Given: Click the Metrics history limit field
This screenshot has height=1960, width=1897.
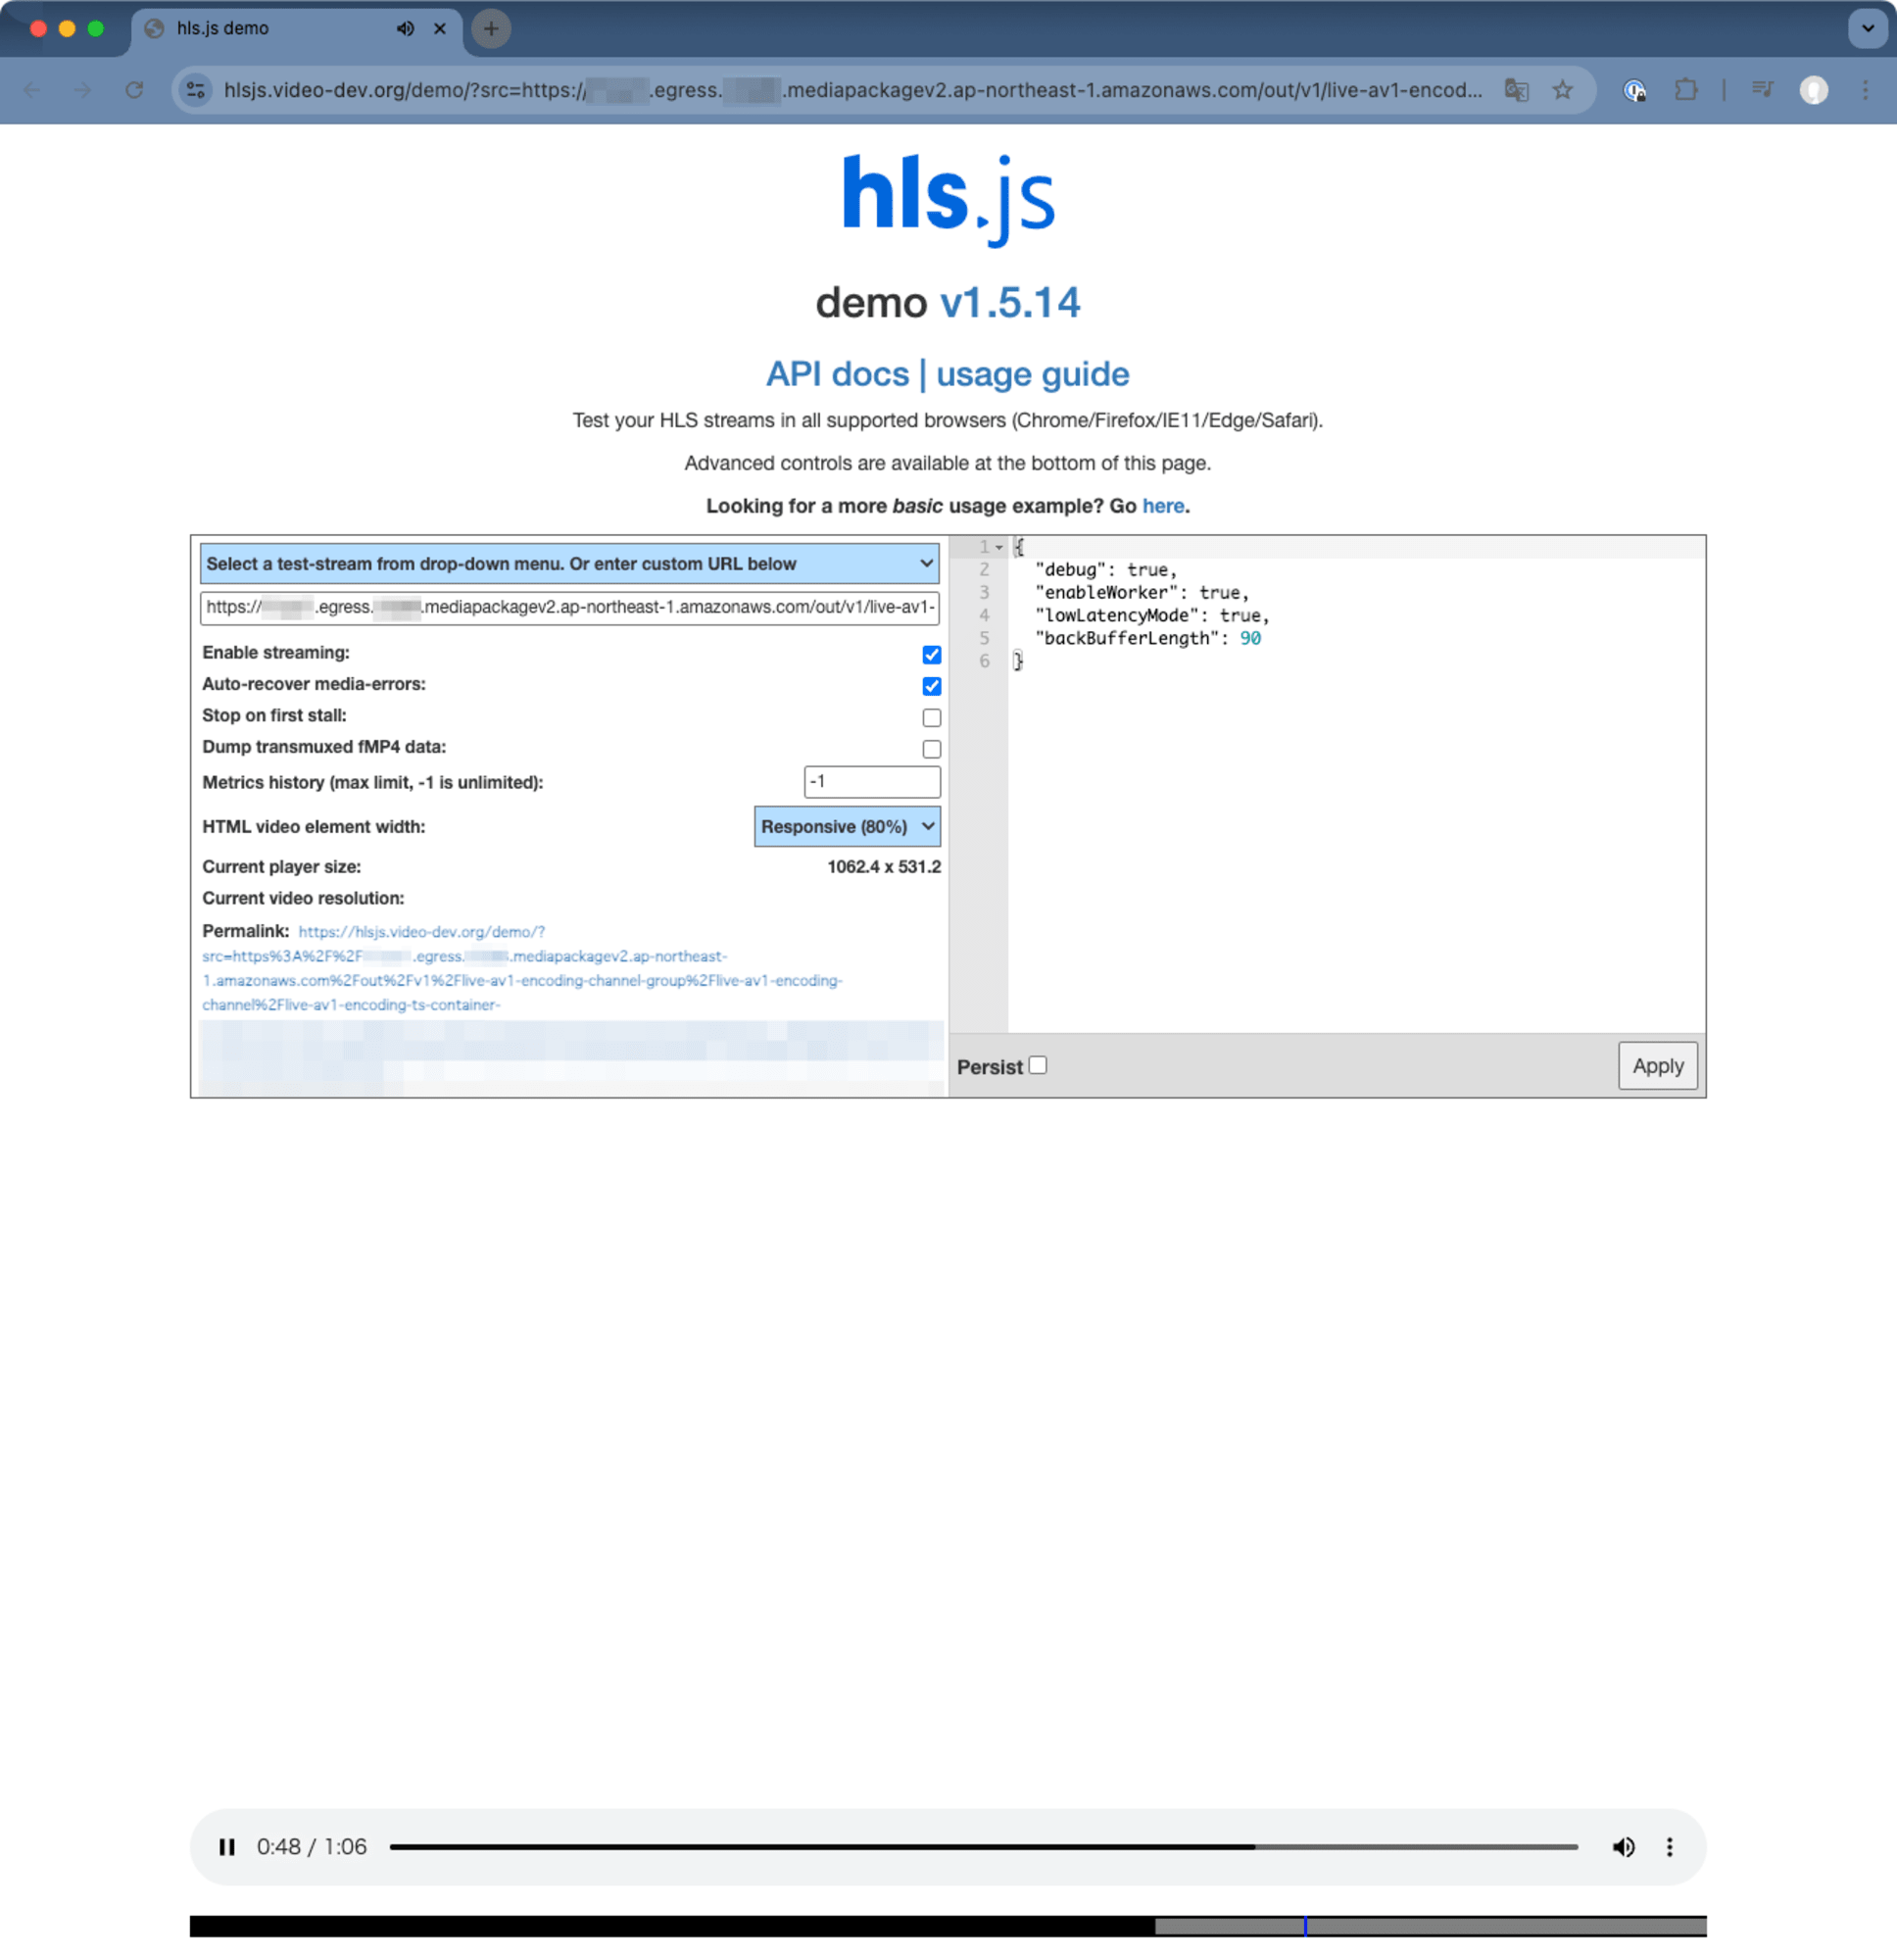Looking at the screenshot, I should [872, 782].
